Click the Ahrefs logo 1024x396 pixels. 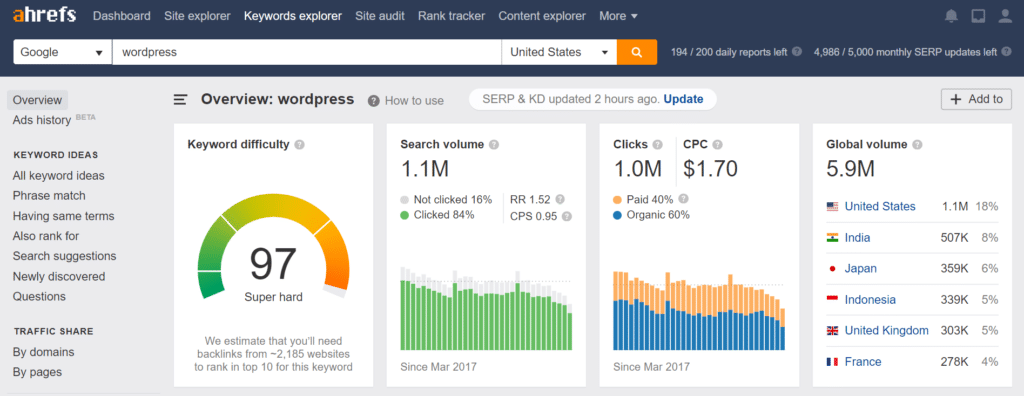click(x=44, y=15)
